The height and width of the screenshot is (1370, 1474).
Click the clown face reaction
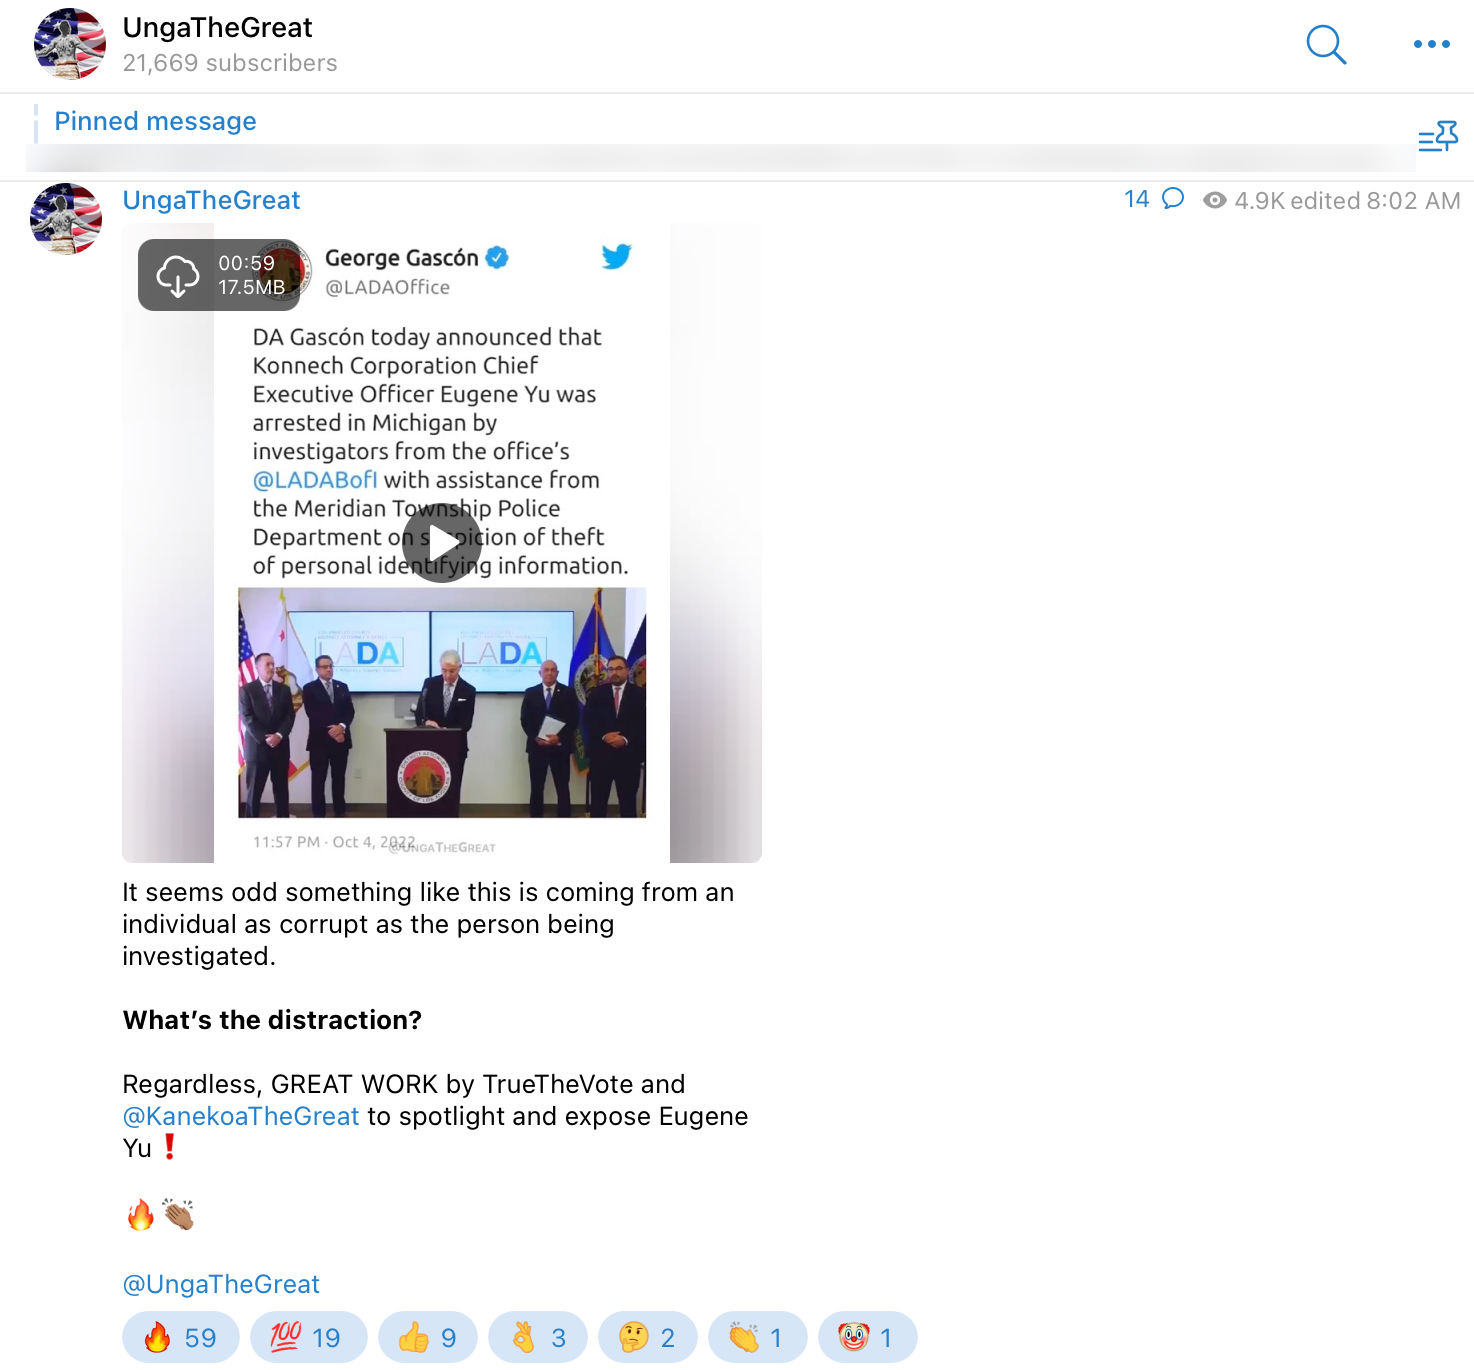tap(867, 1338)
